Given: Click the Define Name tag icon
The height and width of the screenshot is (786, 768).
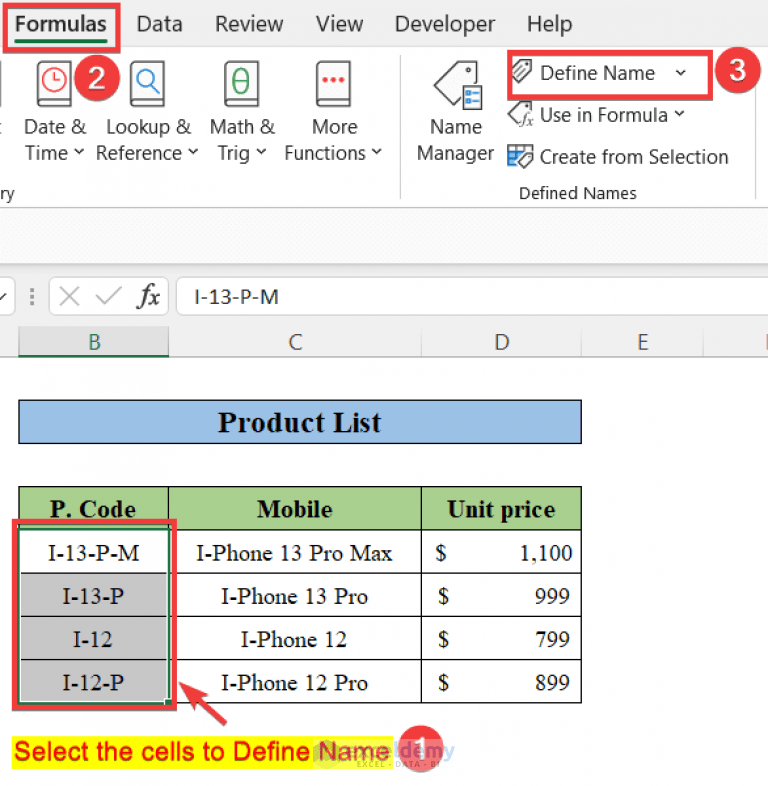Looking at the screenshot, I should click(x=521, y=72).
